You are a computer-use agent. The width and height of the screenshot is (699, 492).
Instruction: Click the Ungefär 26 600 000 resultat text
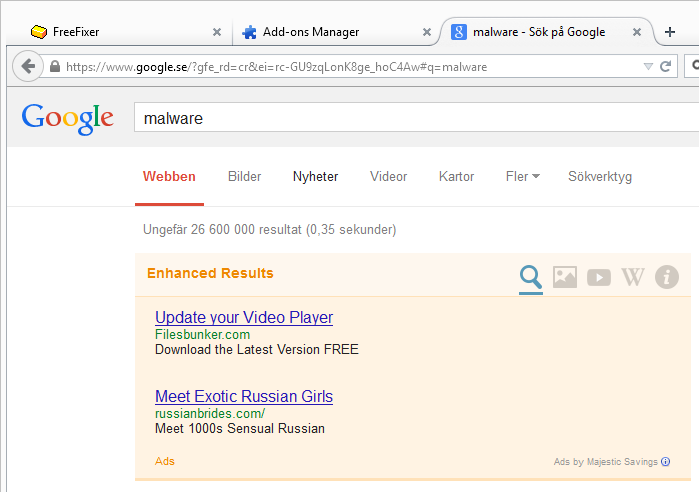[x=269, y=230]
